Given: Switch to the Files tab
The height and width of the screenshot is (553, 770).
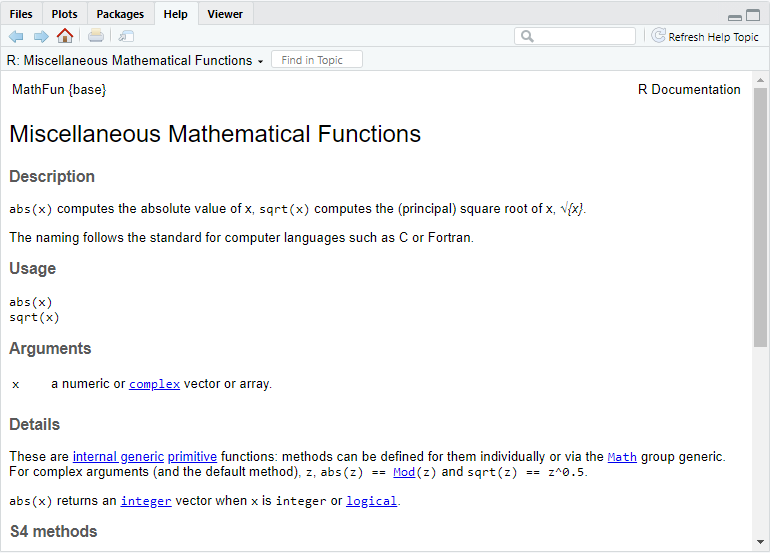Looking at the screenshot, I should click(x=20, y=14).
